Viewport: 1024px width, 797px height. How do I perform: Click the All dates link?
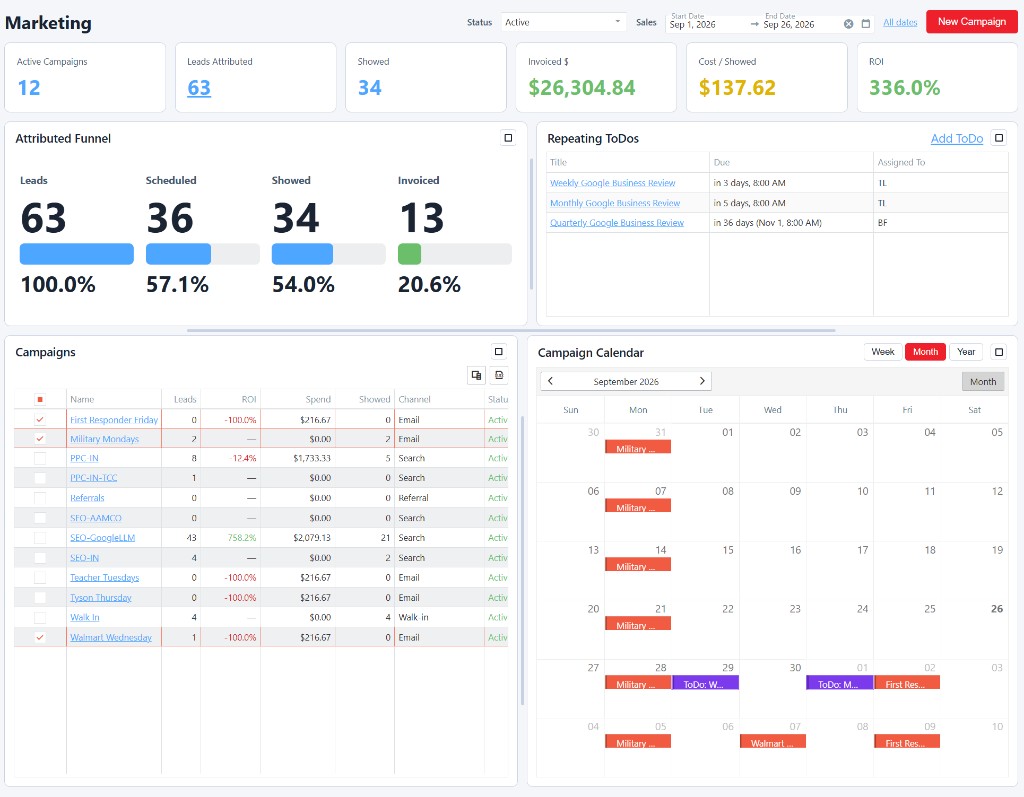pos(900,22)
